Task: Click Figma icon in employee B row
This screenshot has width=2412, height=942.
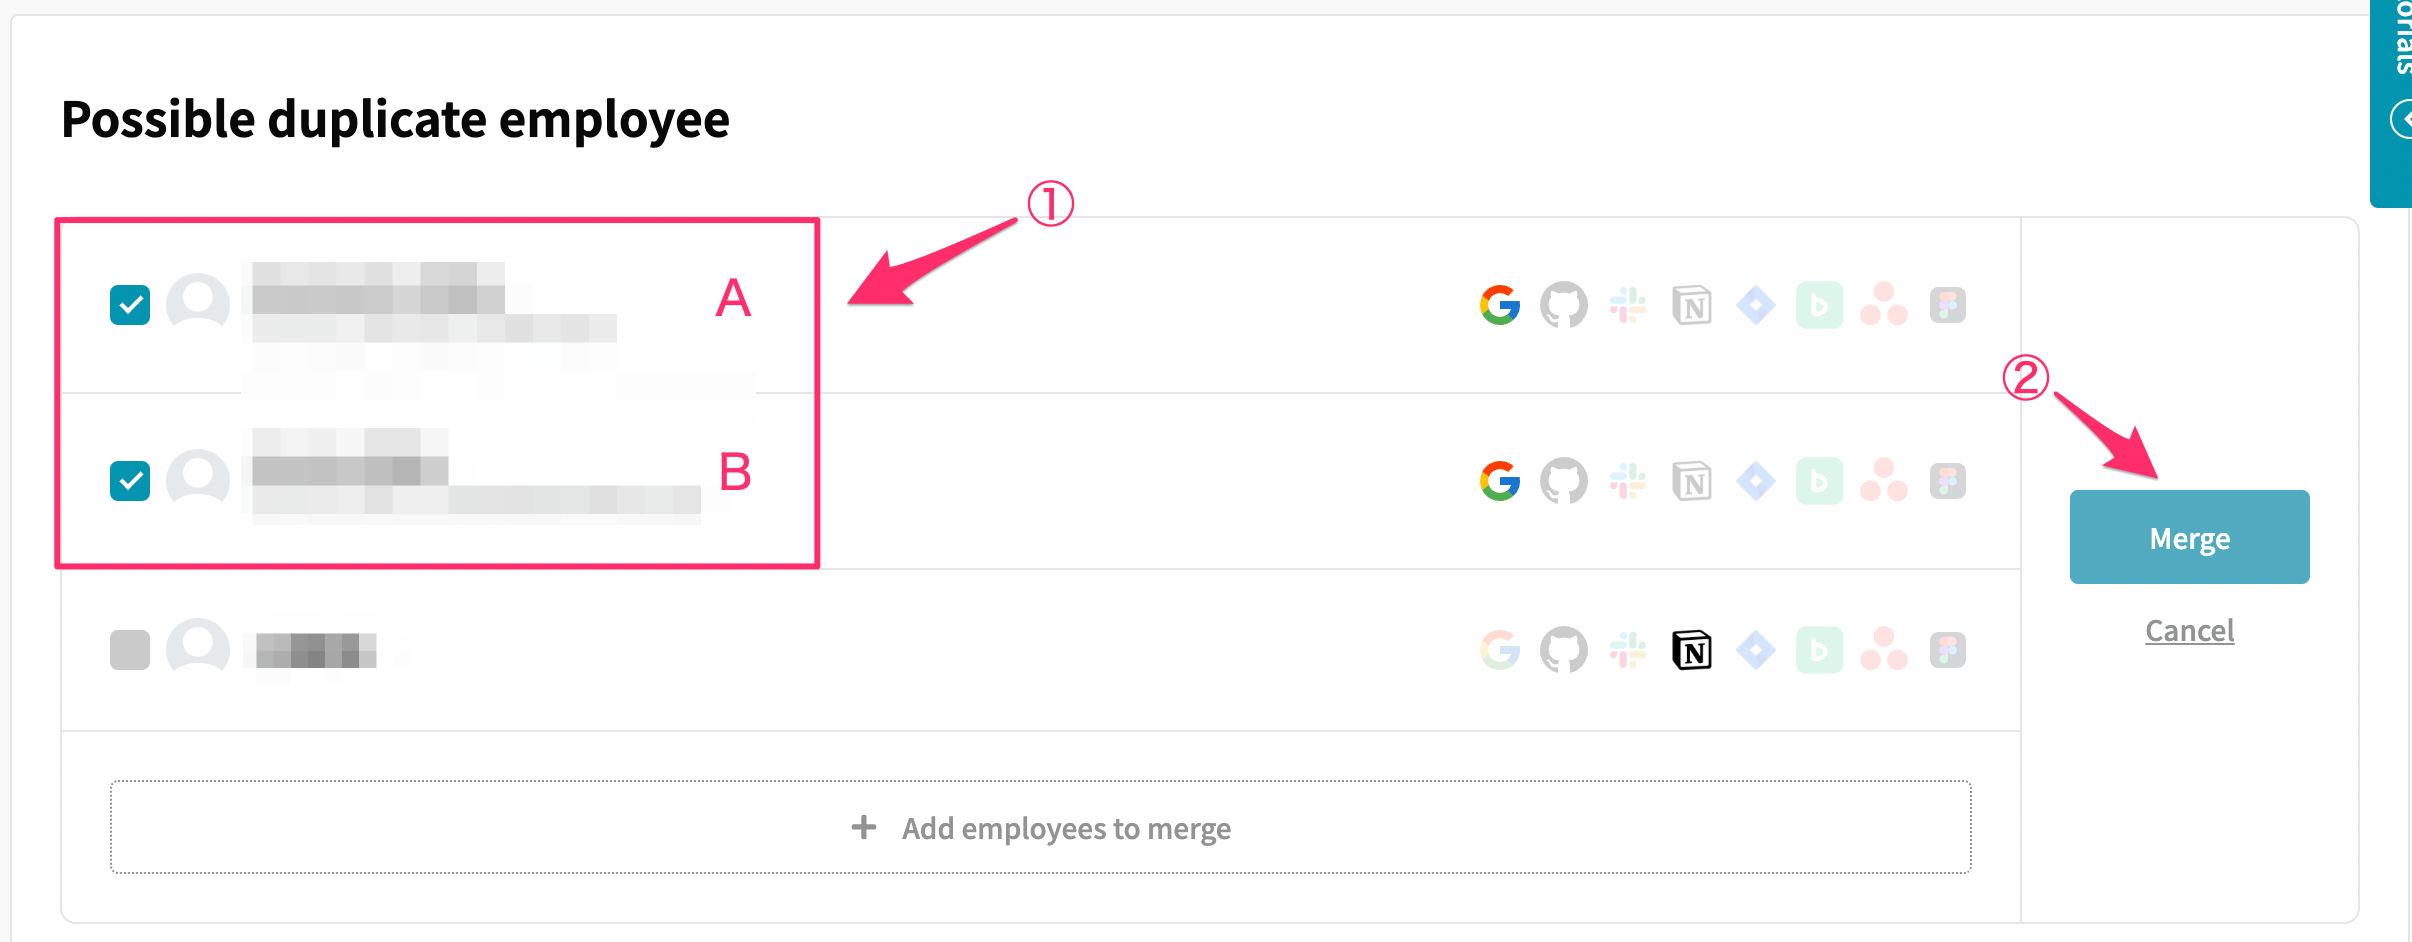Action: point(1948,481)
